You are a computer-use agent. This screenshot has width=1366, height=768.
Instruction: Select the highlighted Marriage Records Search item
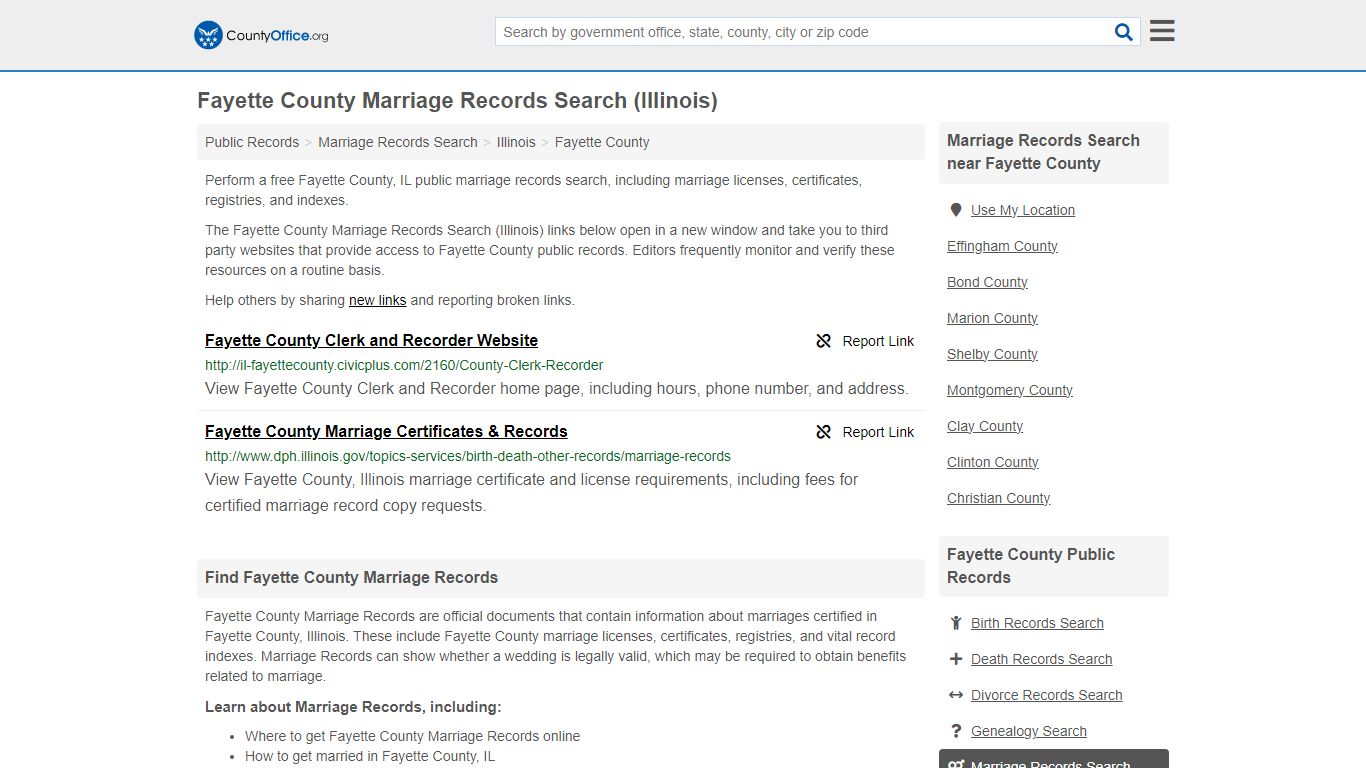coord(1054,759)
